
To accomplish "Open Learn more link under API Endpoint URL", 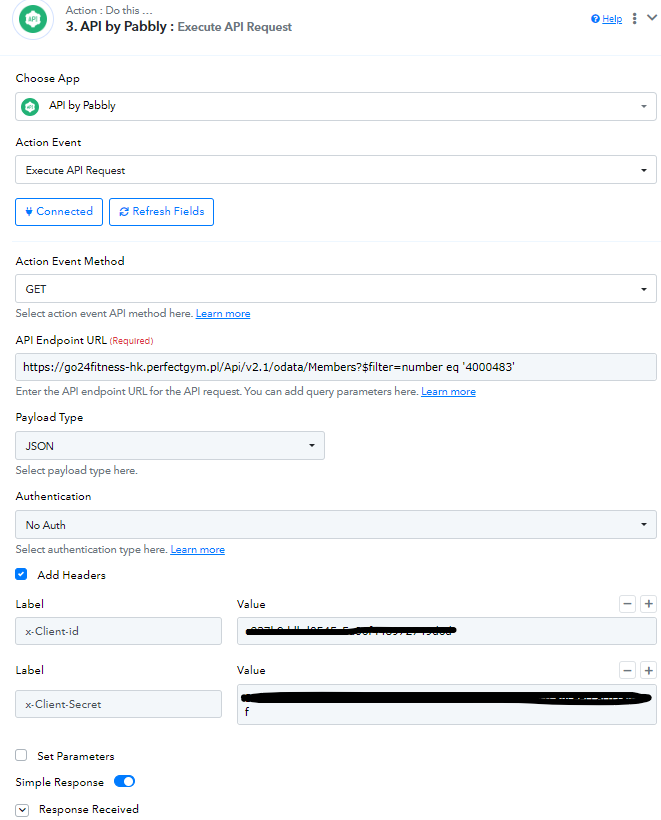I will (448, 392).
